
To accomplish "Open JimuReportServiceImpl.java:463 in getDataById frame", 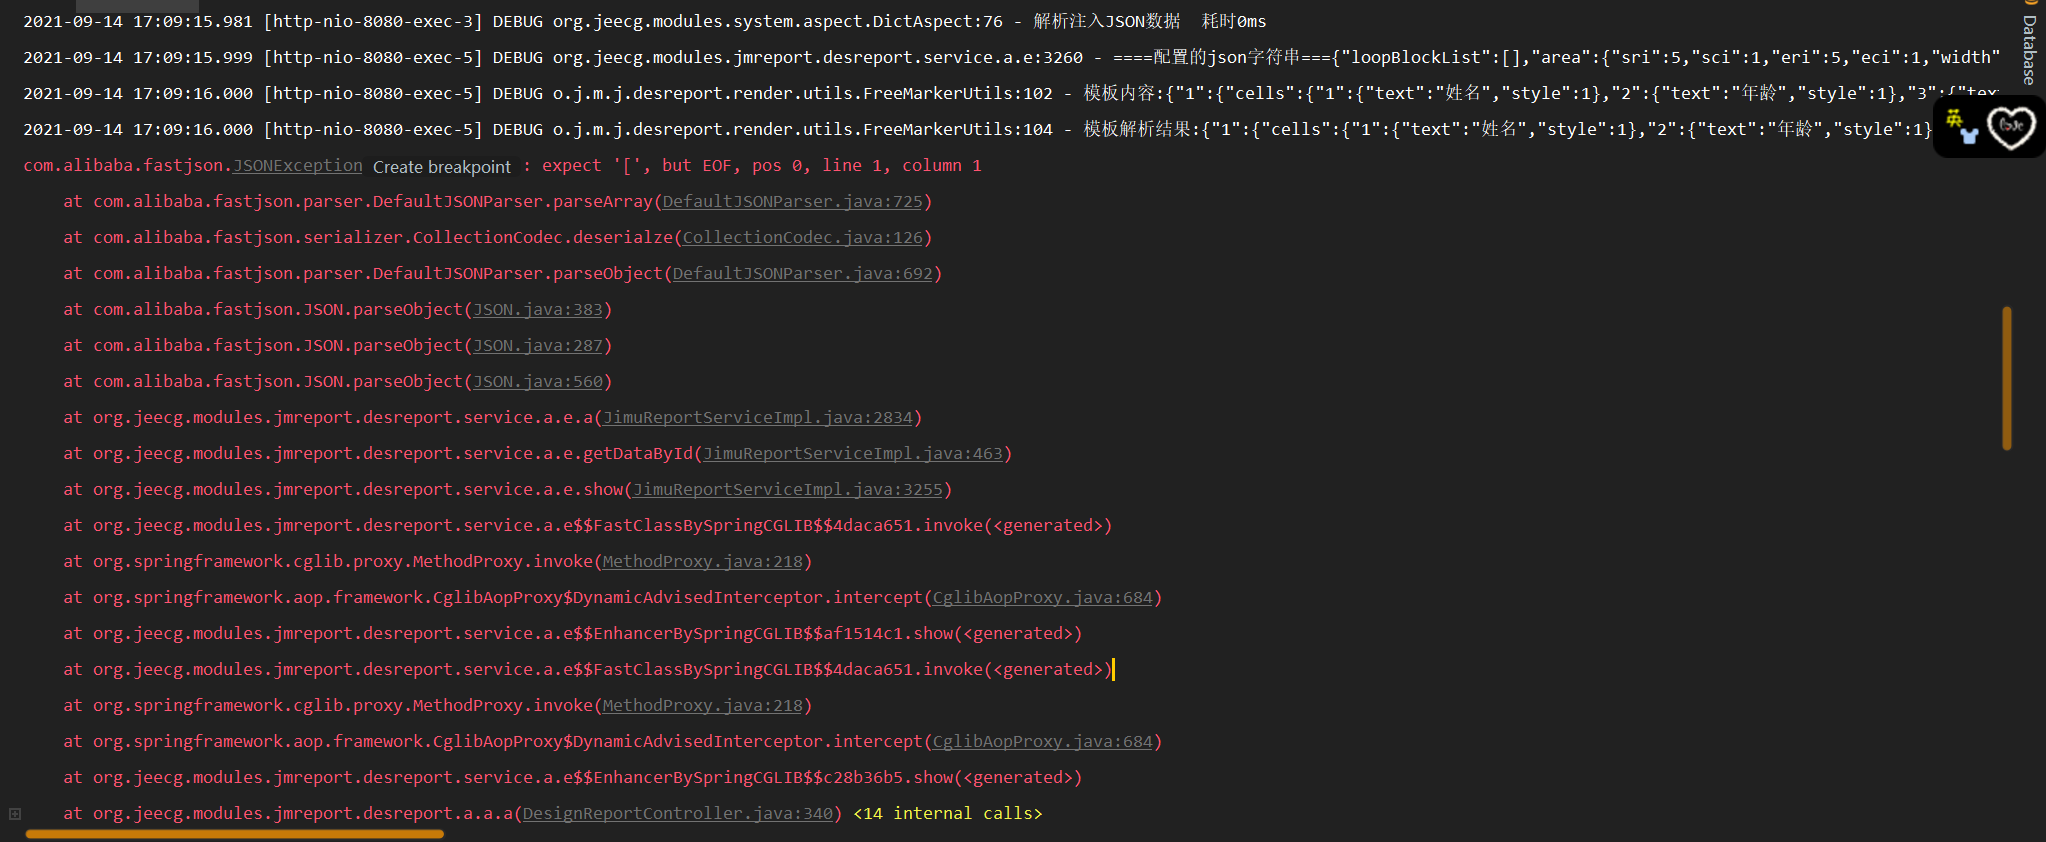I will pos(853,454).
